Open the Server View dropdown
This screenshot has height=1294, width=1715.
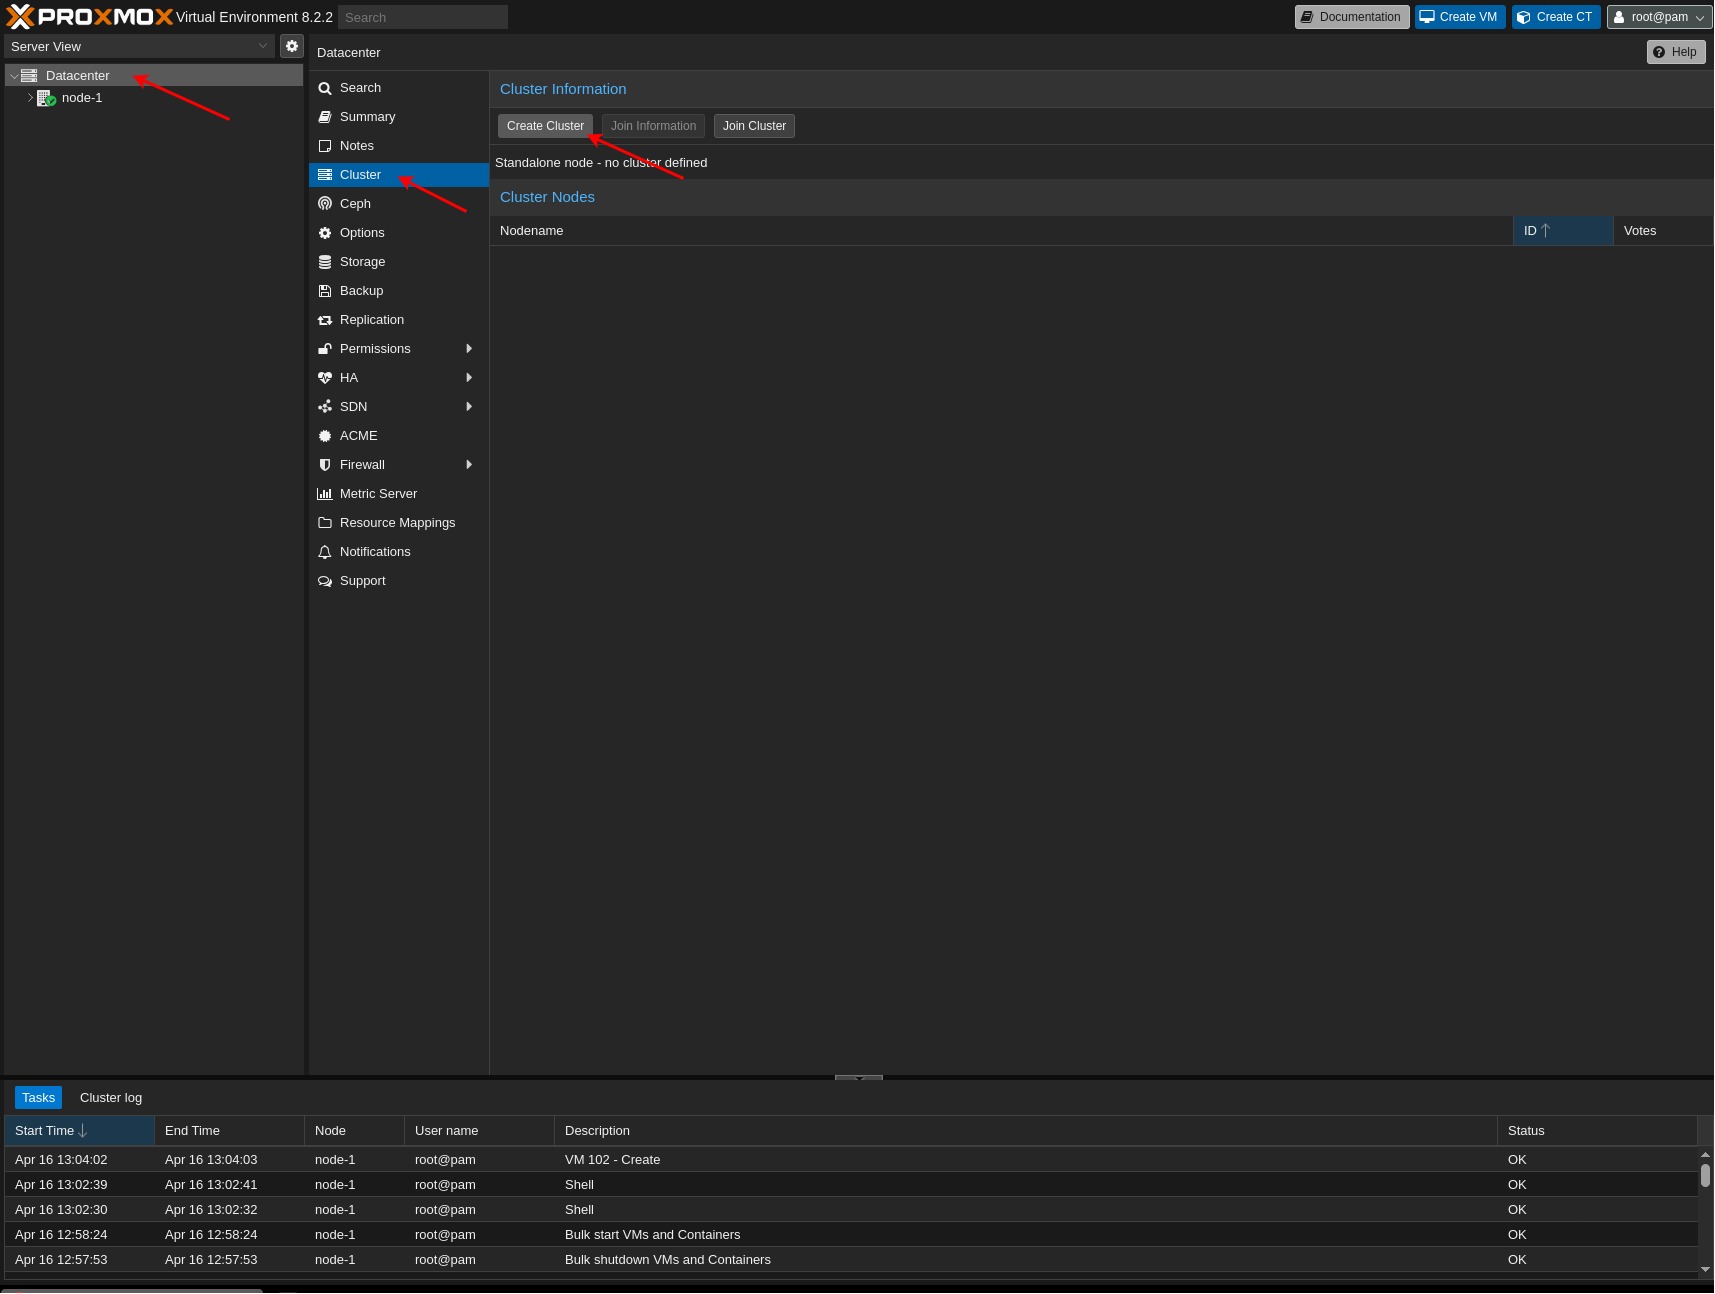[x=263, y=46]
